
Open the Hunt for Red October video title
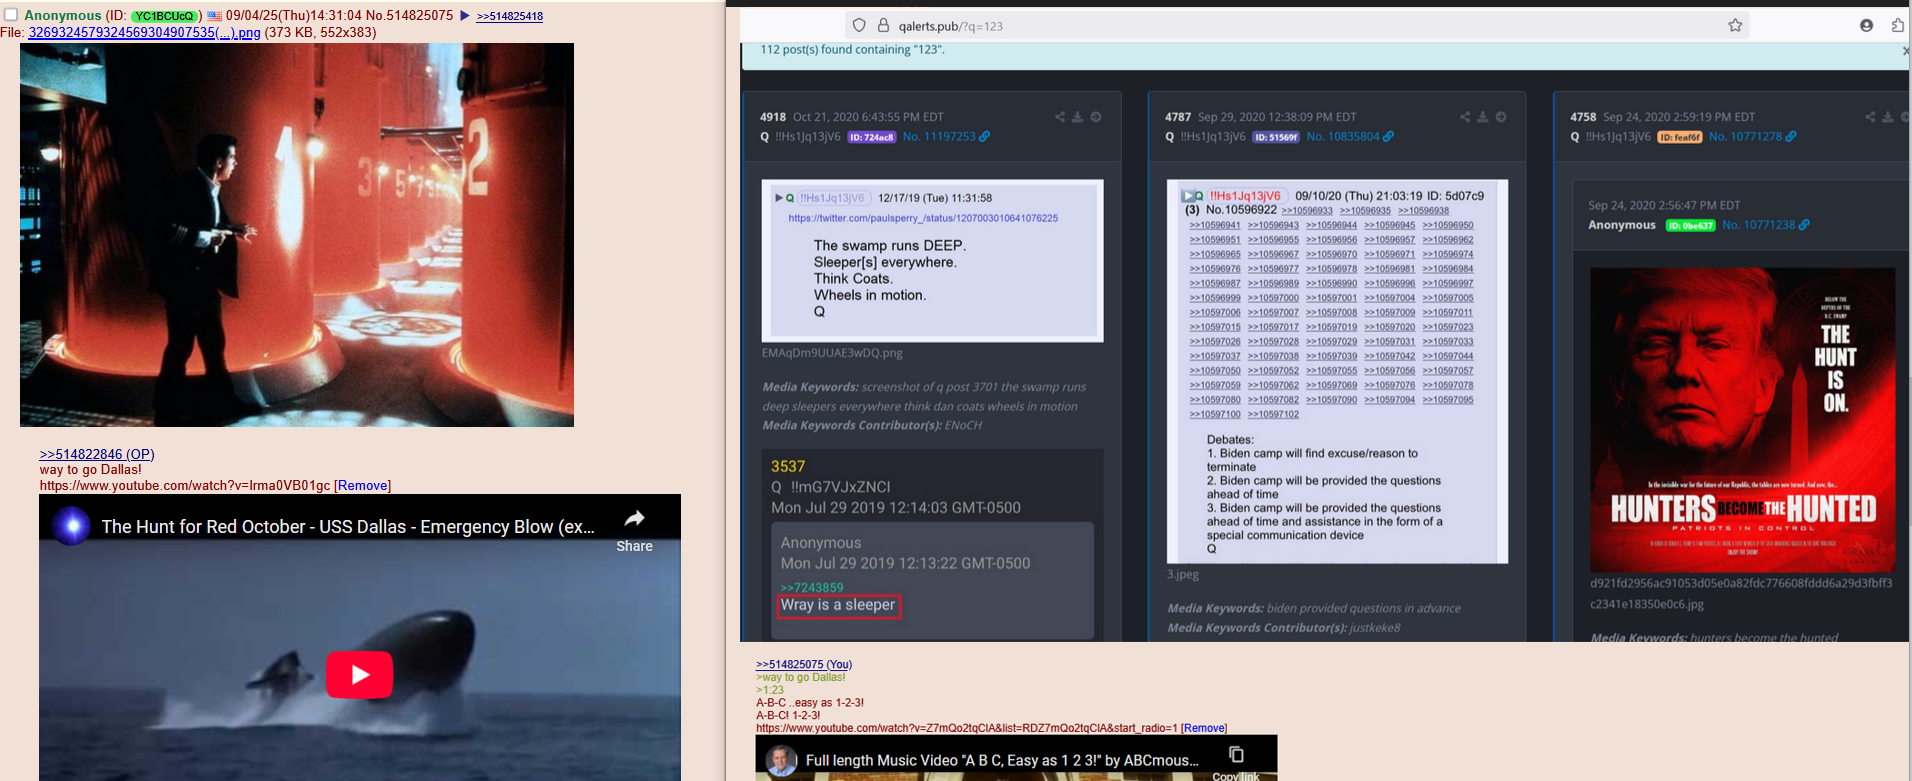click(x=348, y=527)
